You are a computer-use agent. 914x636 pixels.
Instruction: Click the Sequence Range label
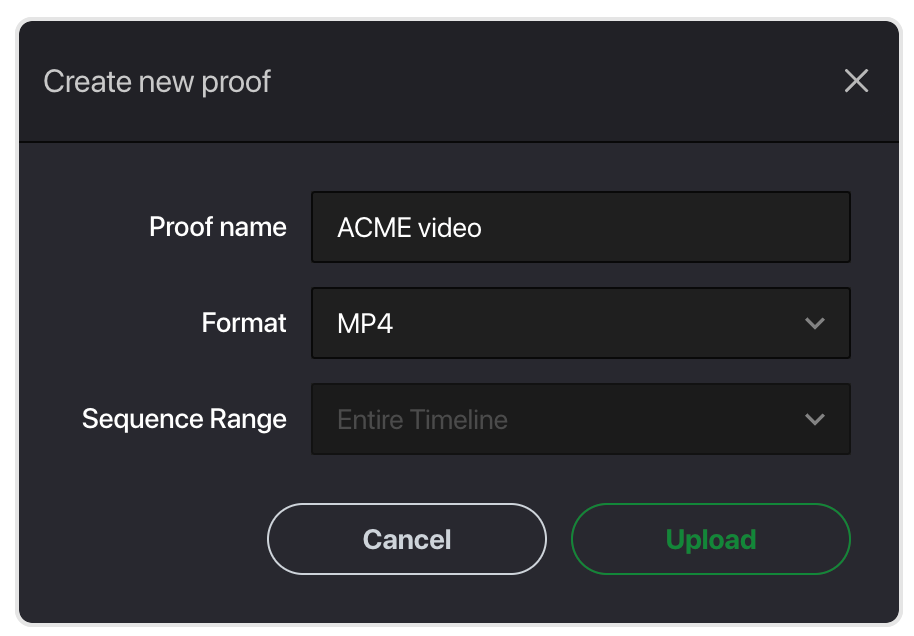coord(184,419)
